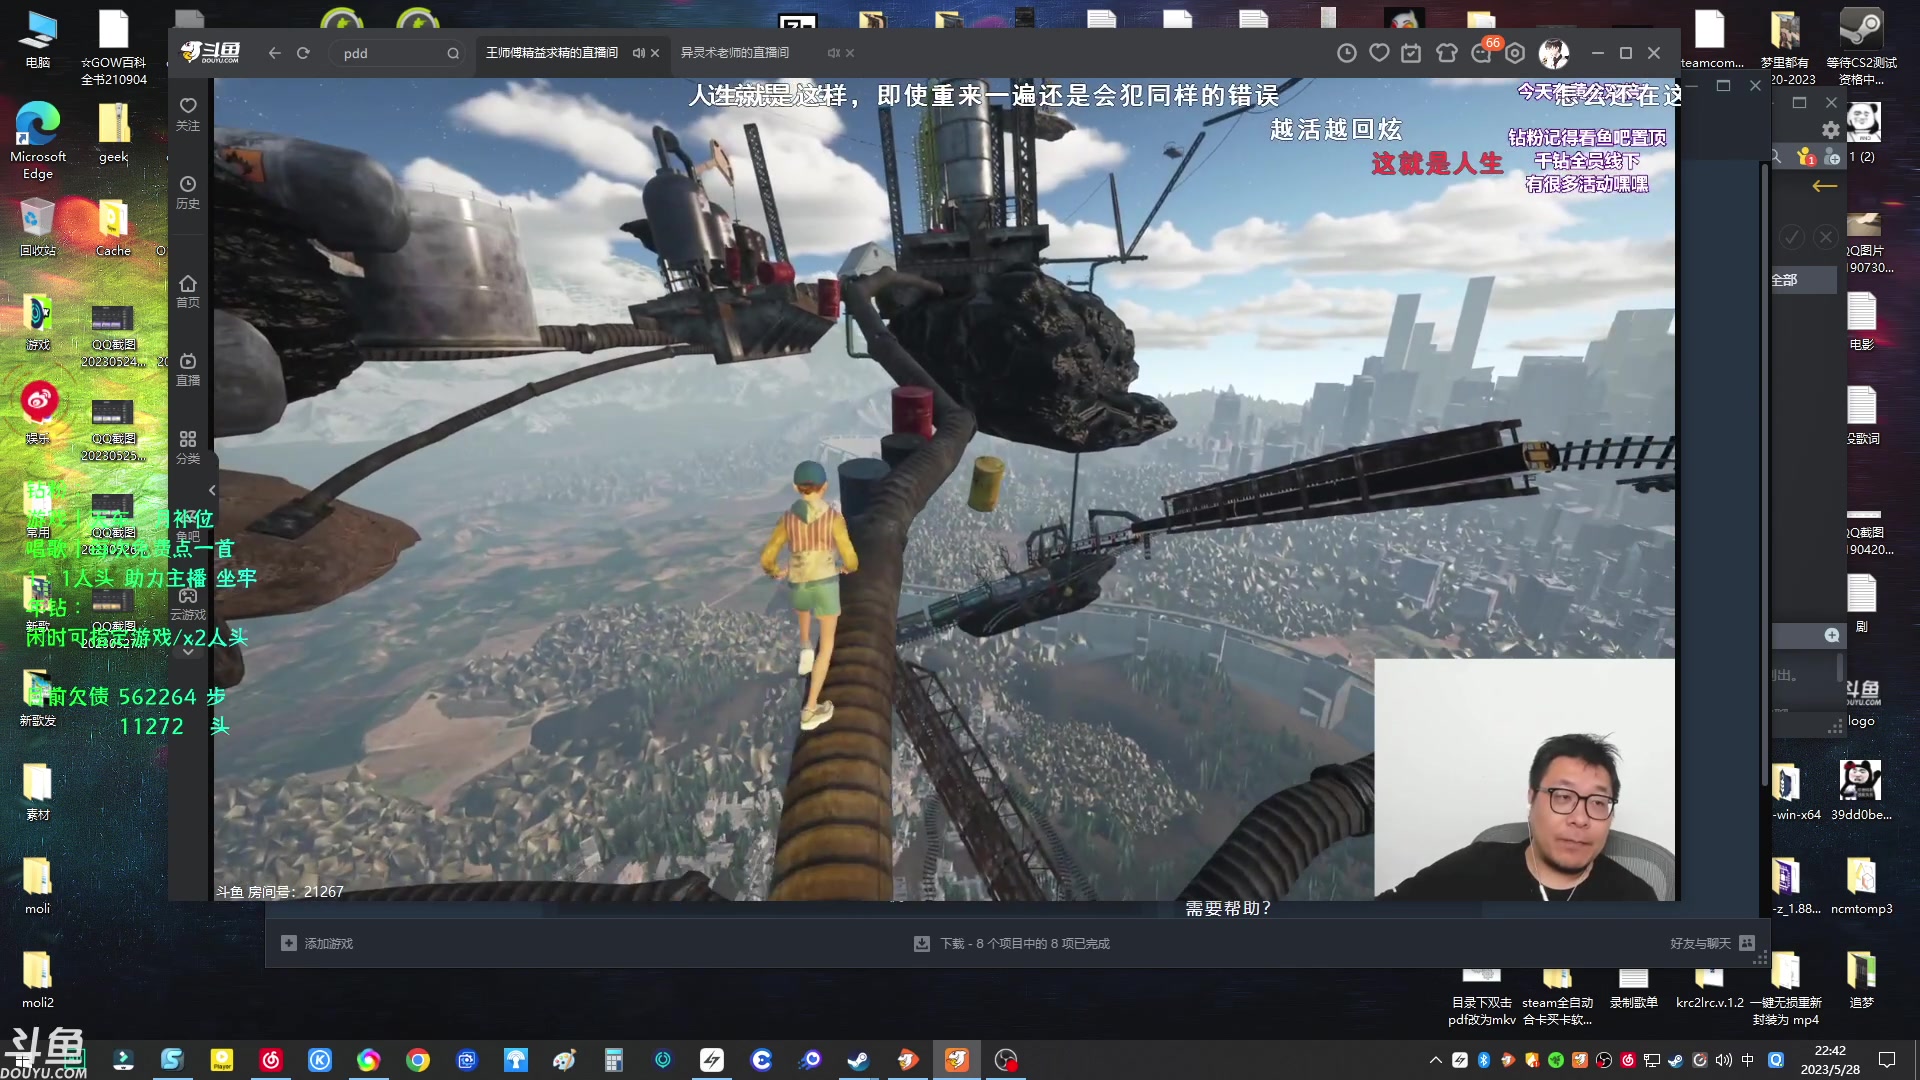
Task: Show hidden tray icons chevron
Action: pos(1436,1060)
